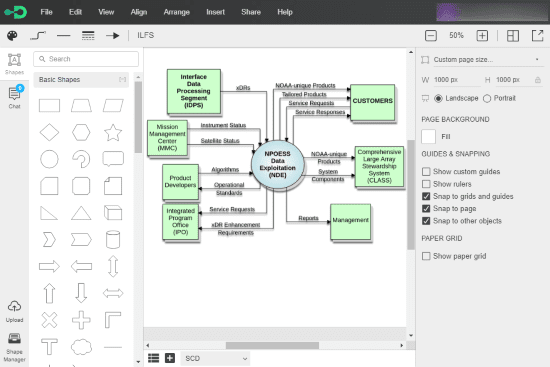The height and width of the screenshot is (367, 550).
Task: Open the Edit menu
Action: (75, 12)
